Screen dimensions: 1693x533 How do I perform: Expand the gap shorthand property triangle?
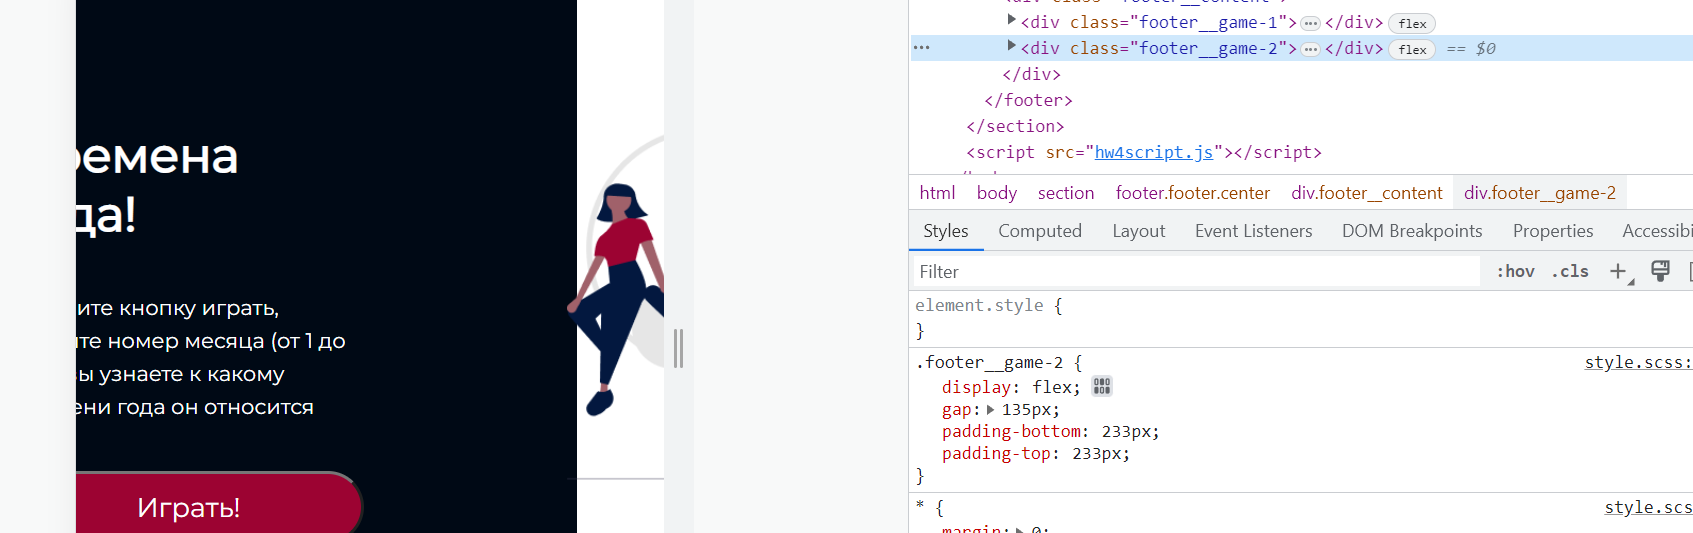[990, 410]
